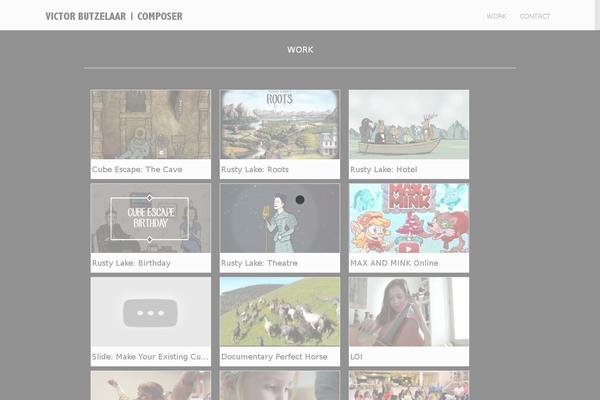This screenshot has width=600, height=400.
Task: Open the LOI cello player thumbnail
Action: pos(409,312)
